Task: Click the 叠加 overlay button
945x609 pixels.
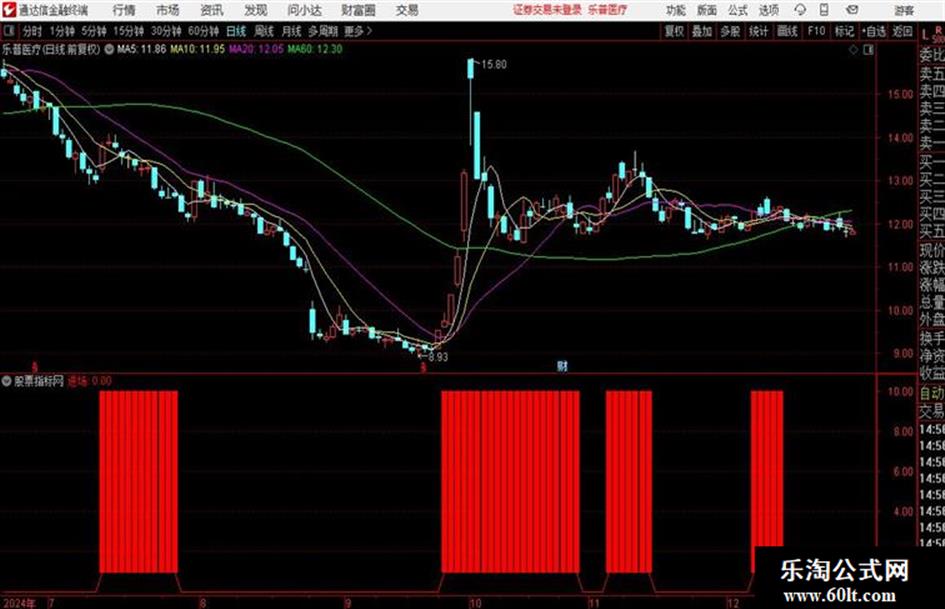Action: (x=702, y=31)
